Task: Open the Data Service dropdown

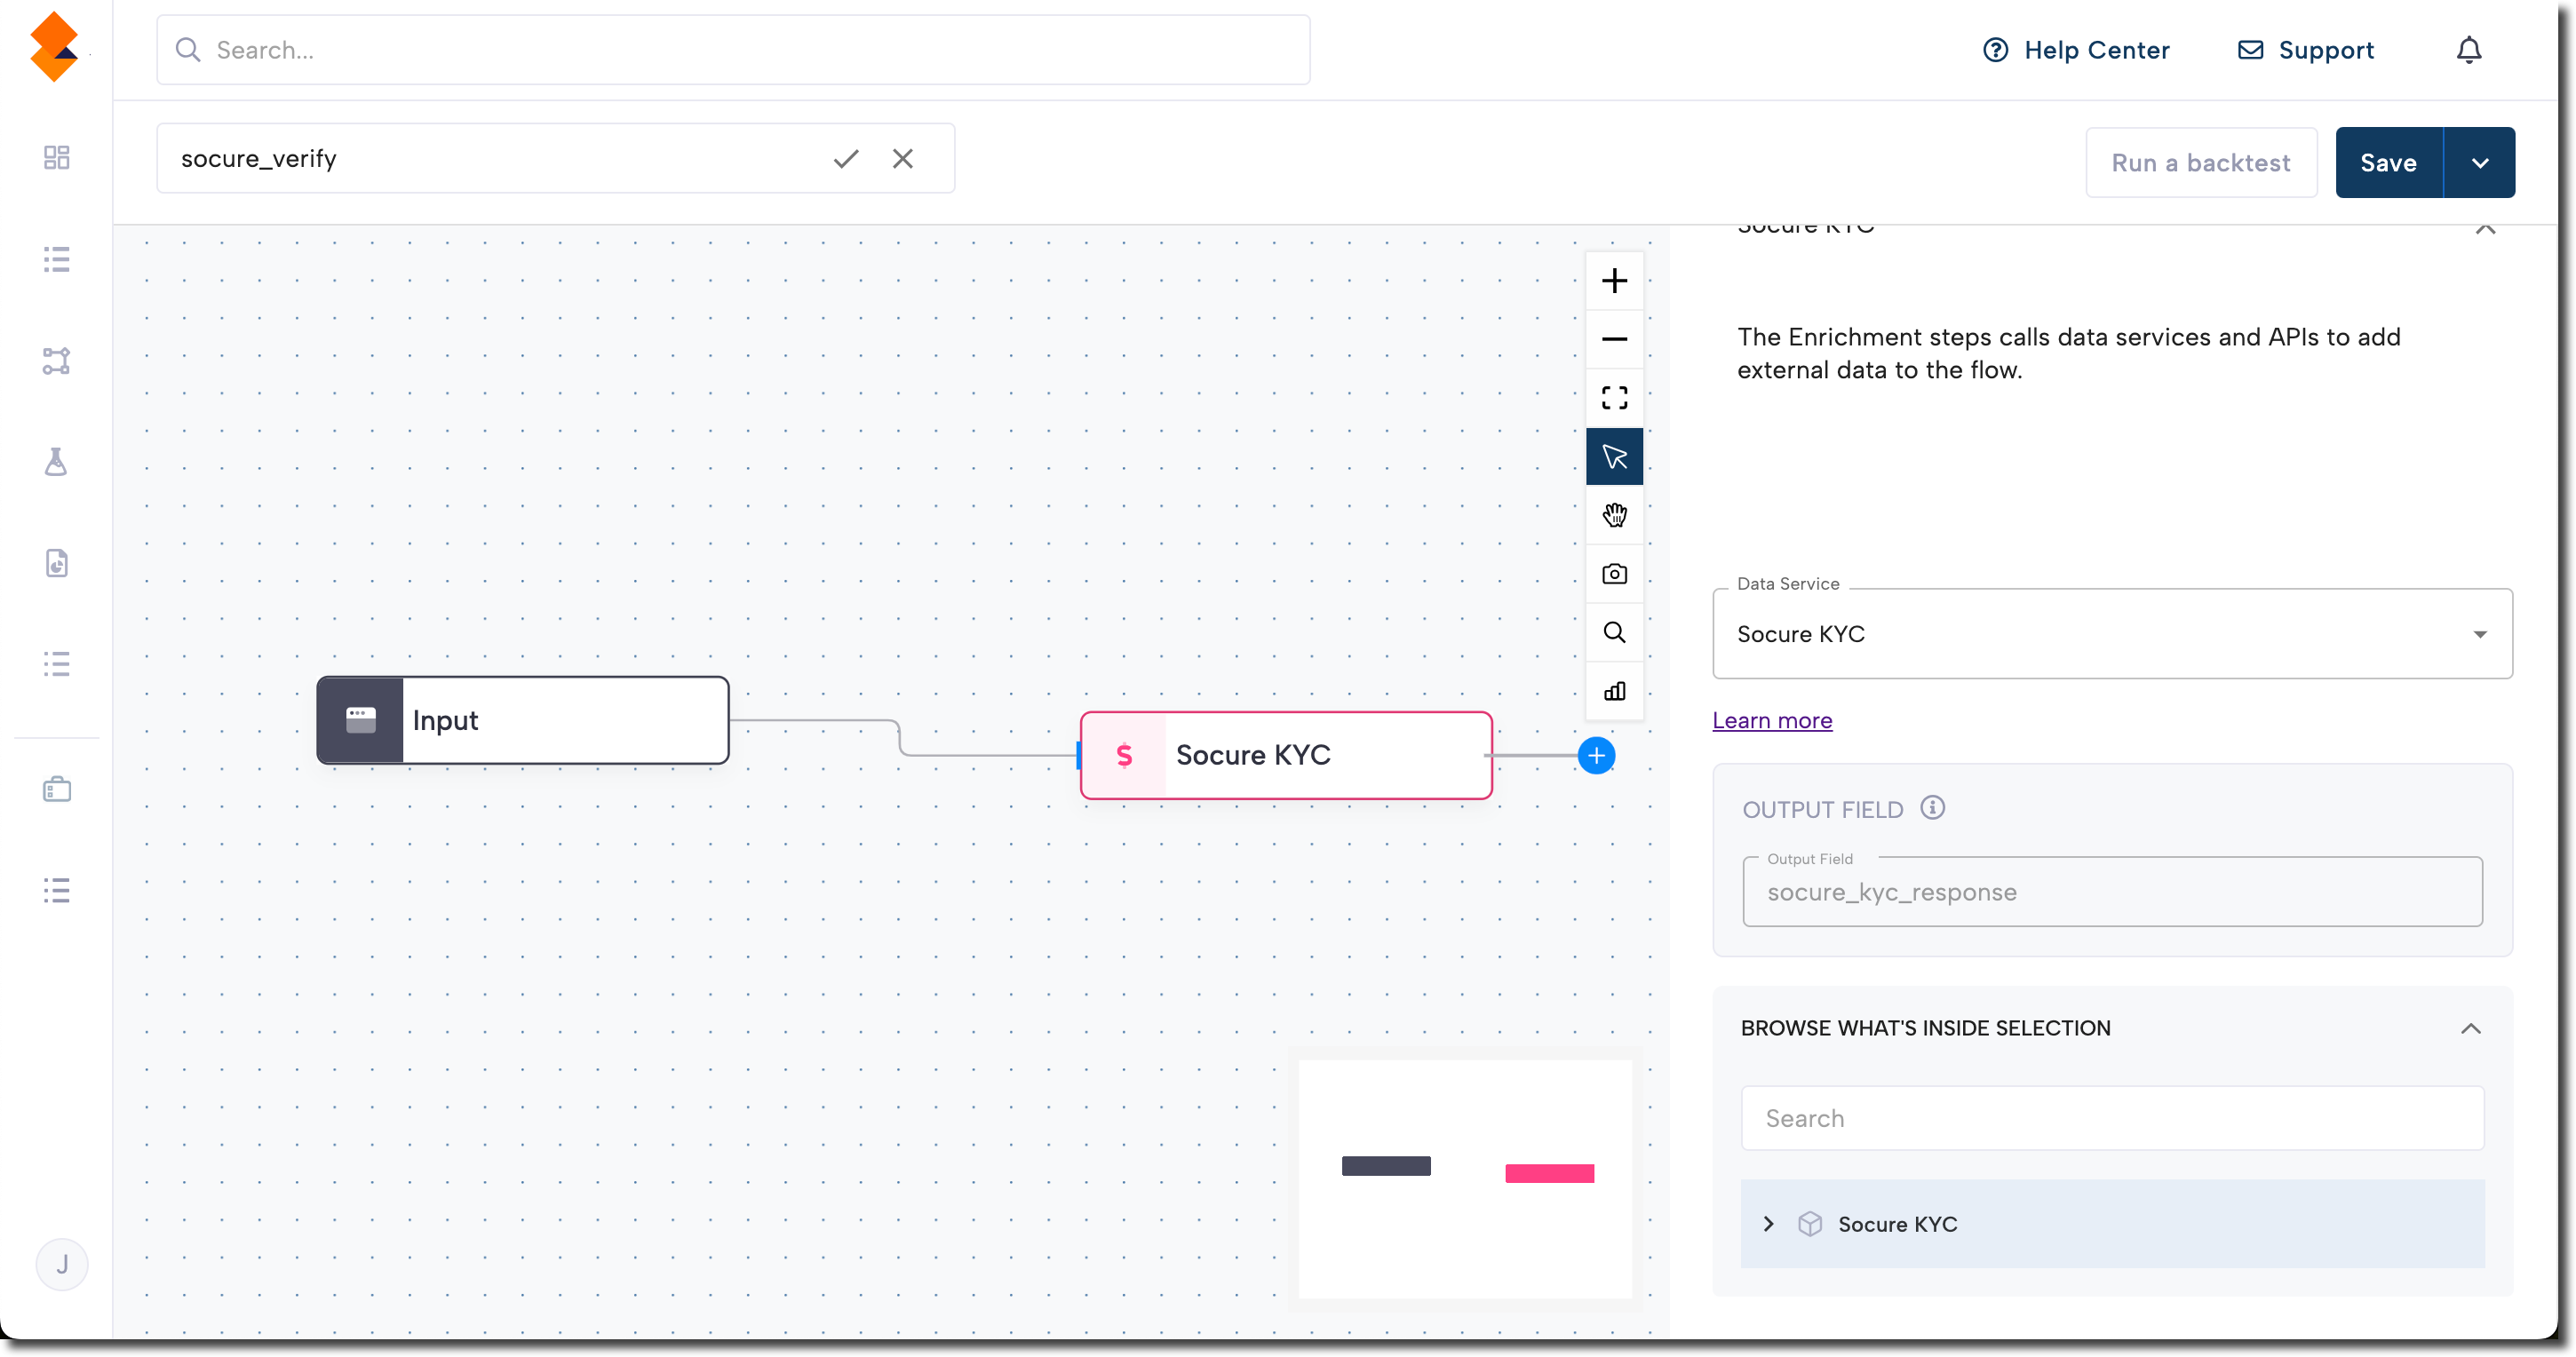Action: coord(2111,634)
